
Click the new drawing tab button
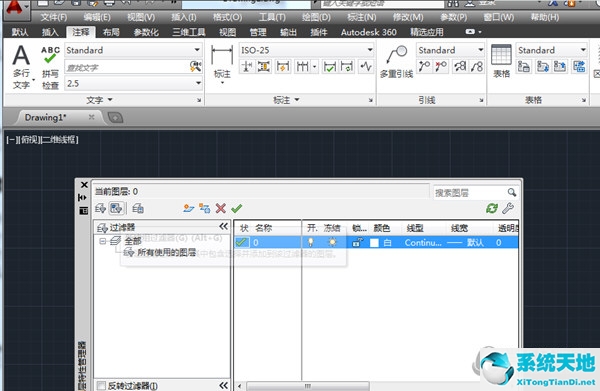pos(115,117)
